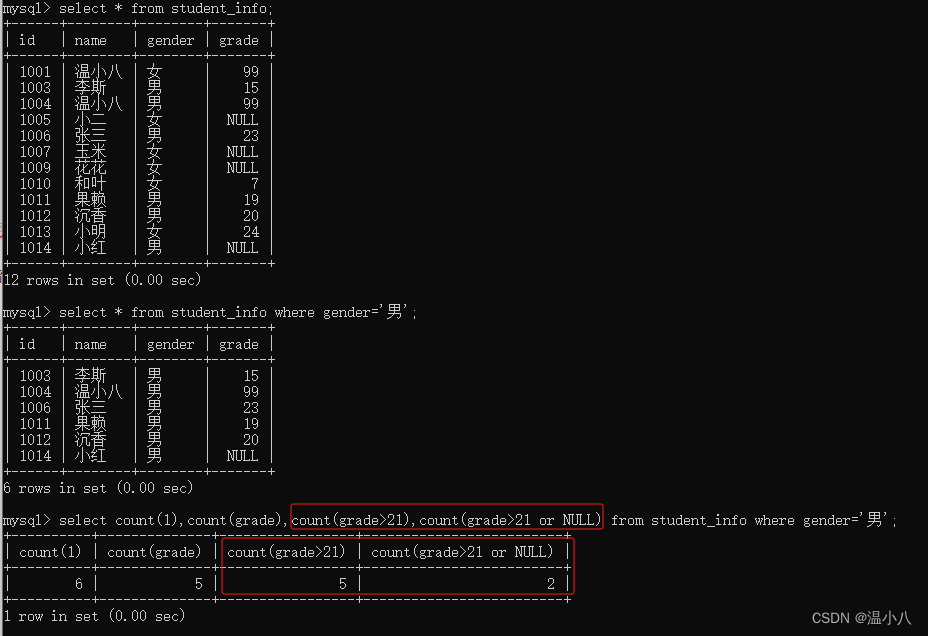The height and width of the screenshot is (636, 928).
Task: Click the id 1010 in first table
Action: (x=36, y=183)
